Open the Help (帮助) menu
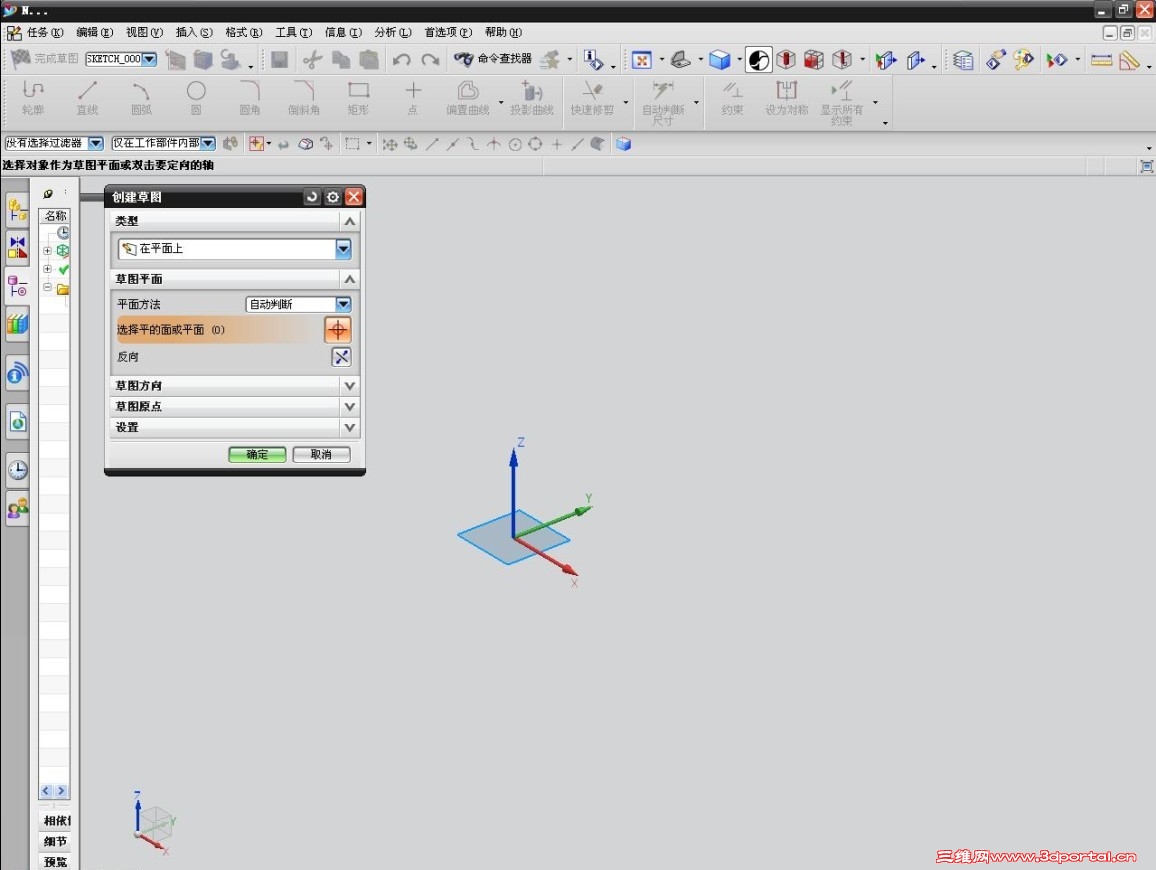1156x870 pixels. pyautogui.click(x=503, y=32)
